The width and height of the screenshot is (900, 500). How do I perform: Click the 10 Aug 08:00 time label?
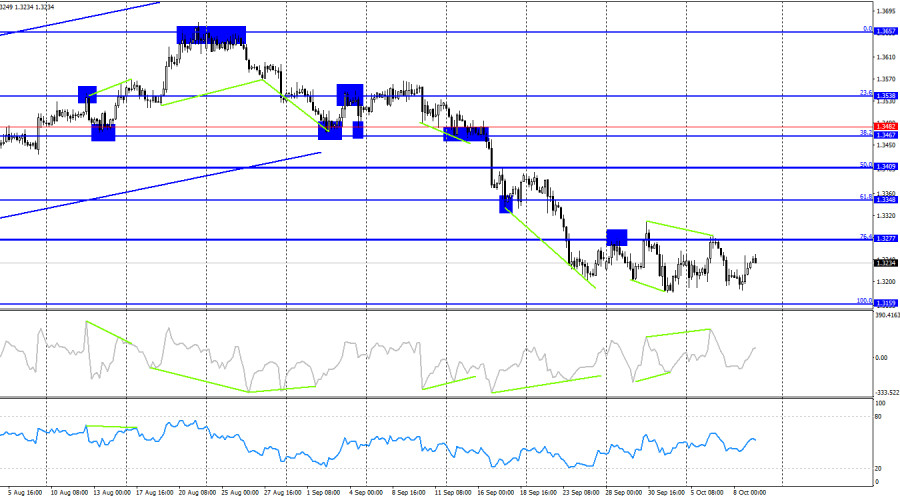coord(69,493)
